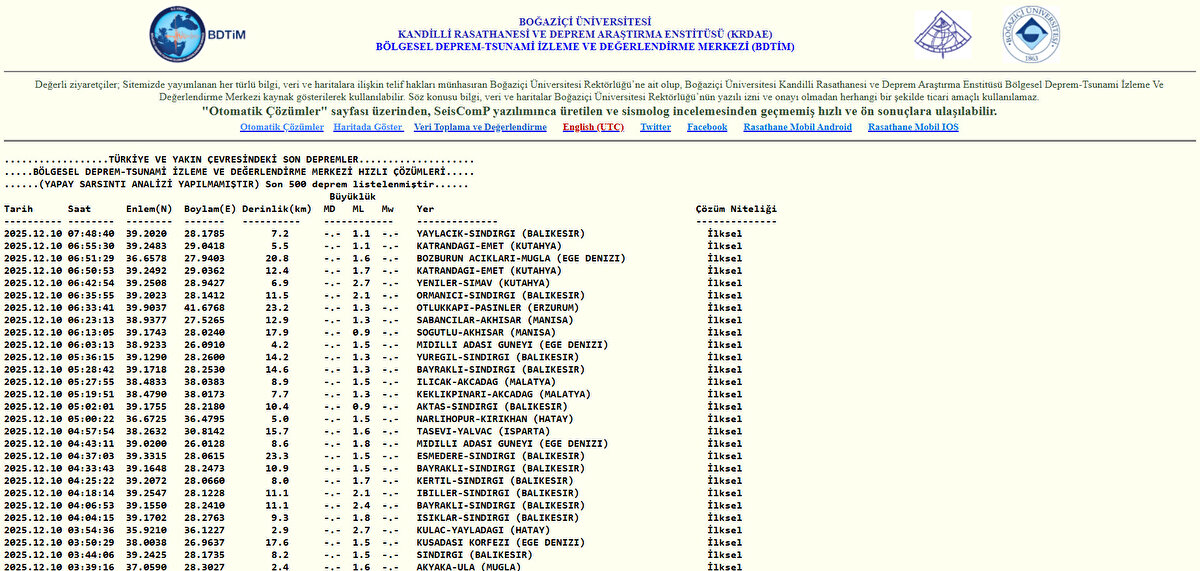Viewport: 1200px width, 571px height.
Task: Go to Veri Toplama ve Değerlendirme
Action: (x=480, y=127)
